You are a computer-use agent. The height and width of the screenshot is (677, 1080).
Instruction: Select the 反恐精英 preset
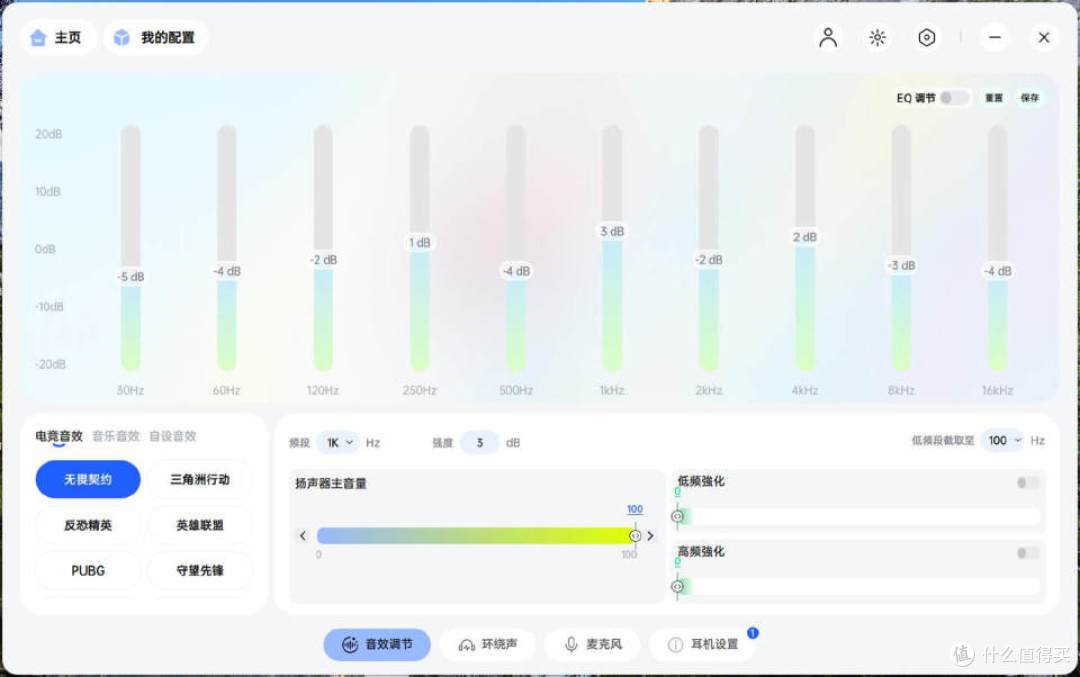(x=87, y=525)
